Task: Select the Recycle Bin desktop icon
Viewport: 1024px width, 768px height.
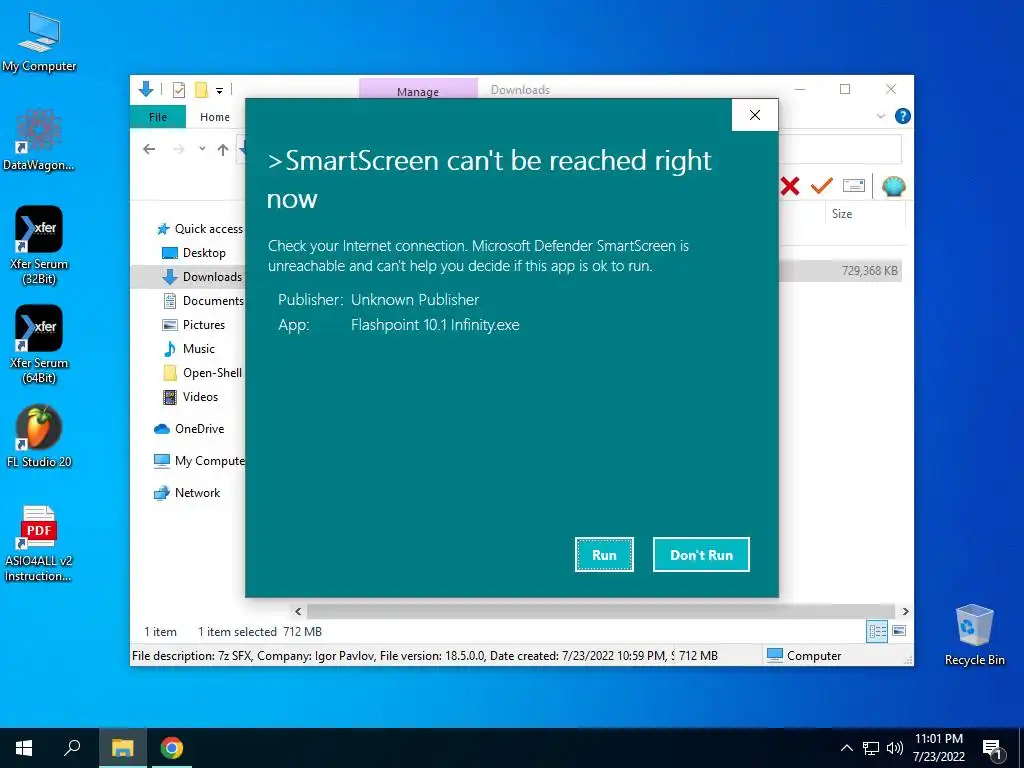Action: [974, 635]
